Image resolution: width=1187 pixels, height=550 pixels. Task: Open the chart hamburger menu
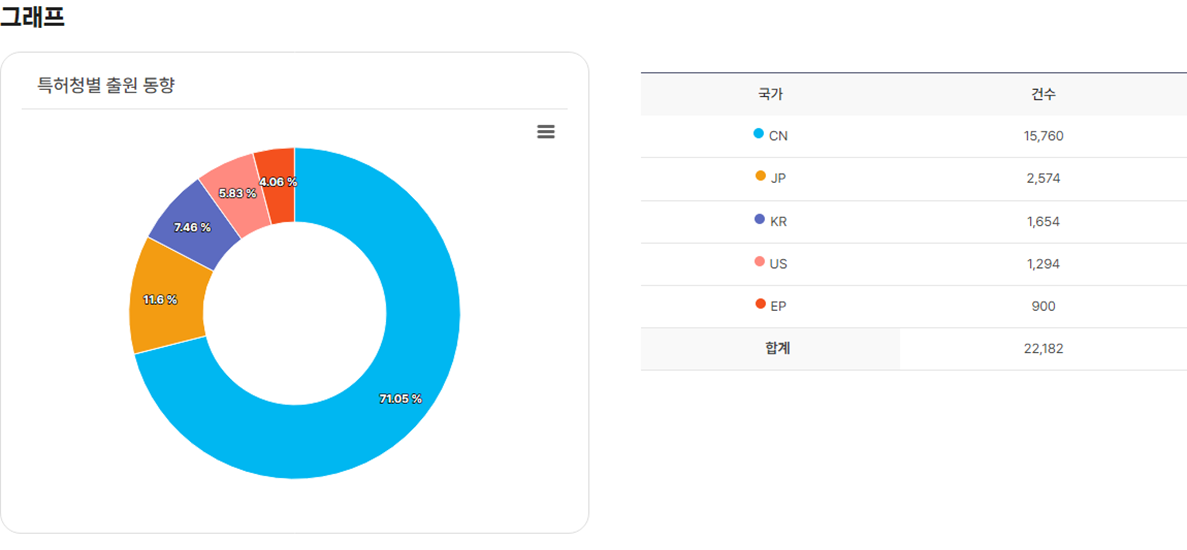point(546,132)
